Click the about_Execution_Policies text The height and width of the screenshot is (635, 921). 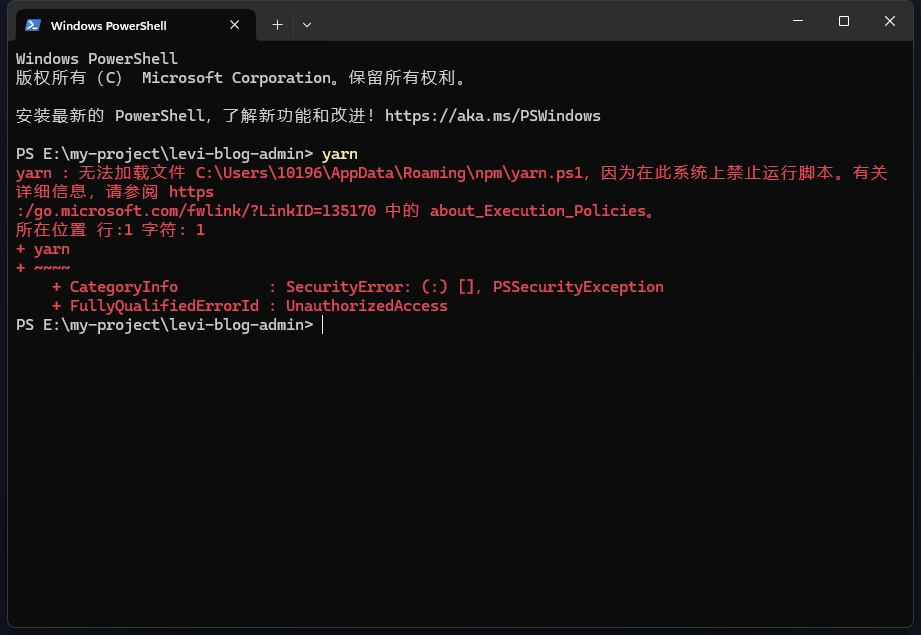pyautogui.click(x=538, y=211)
